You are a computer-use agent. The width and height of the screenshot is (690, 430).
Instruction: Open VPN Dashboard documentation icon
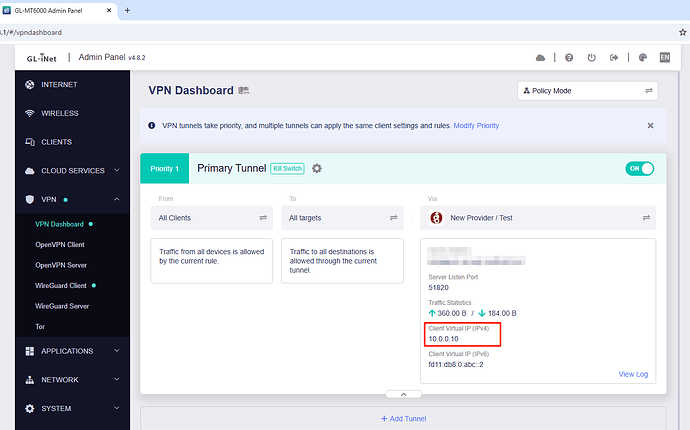pyautogui.click(x=243, y=91)
